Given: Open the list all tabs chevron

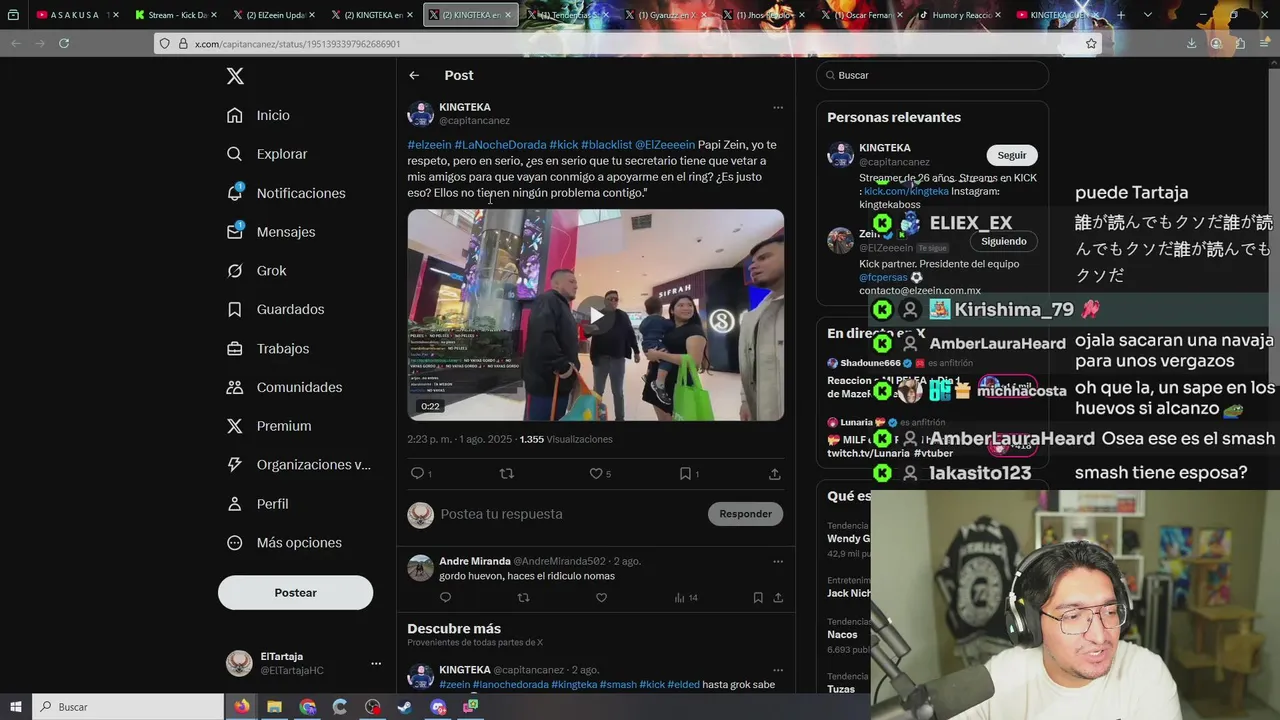Looking at the screenshot, I should click(x=1147, y=15).
